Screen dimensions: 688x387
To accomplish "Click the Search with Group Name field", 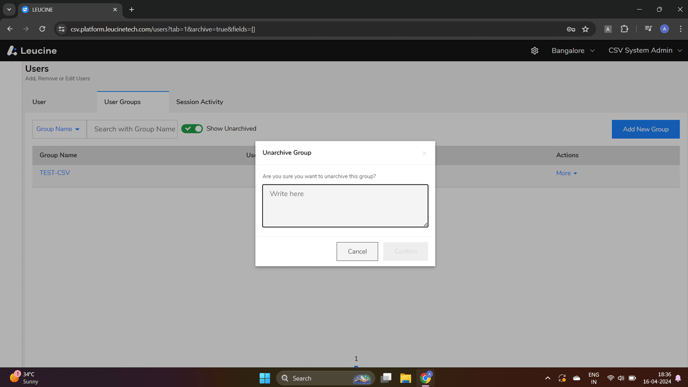I will click(x=133, y=129).
